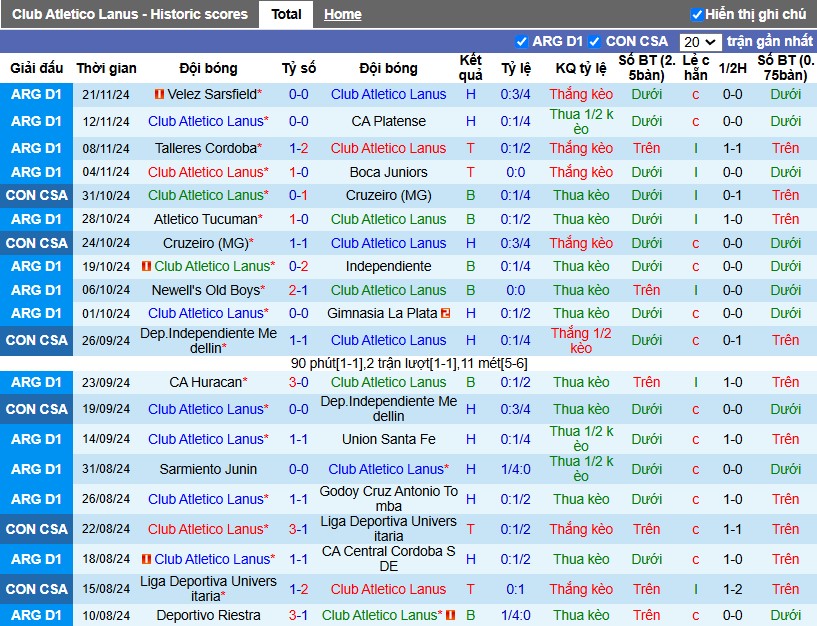Click Thắng 1/2 kèo on Medellin row
817x626 pixels.
[581, 340]
